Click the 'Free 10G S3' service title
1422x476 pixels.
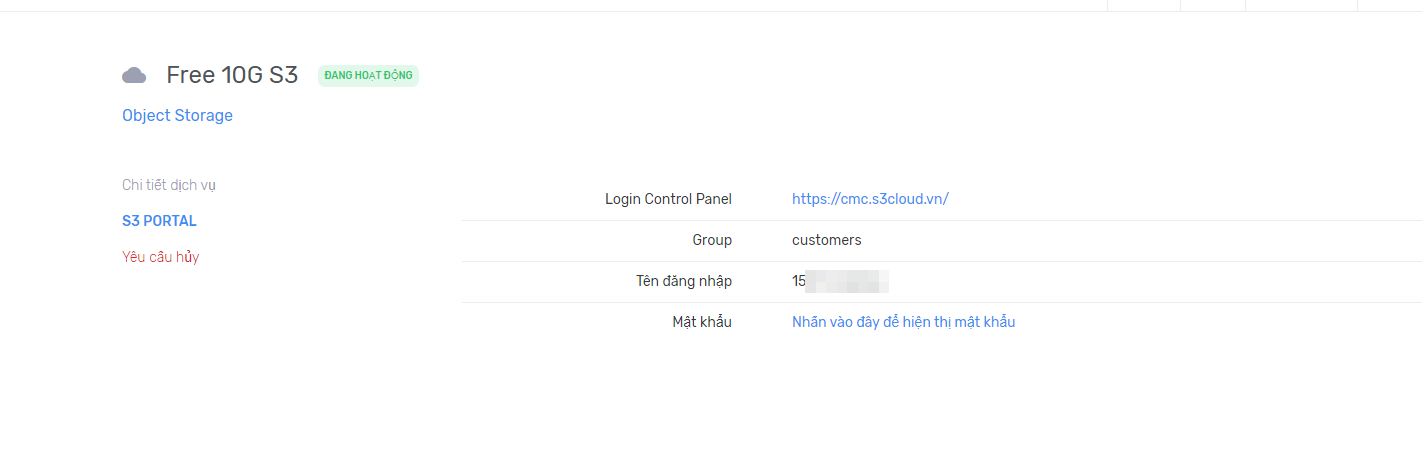232,75
